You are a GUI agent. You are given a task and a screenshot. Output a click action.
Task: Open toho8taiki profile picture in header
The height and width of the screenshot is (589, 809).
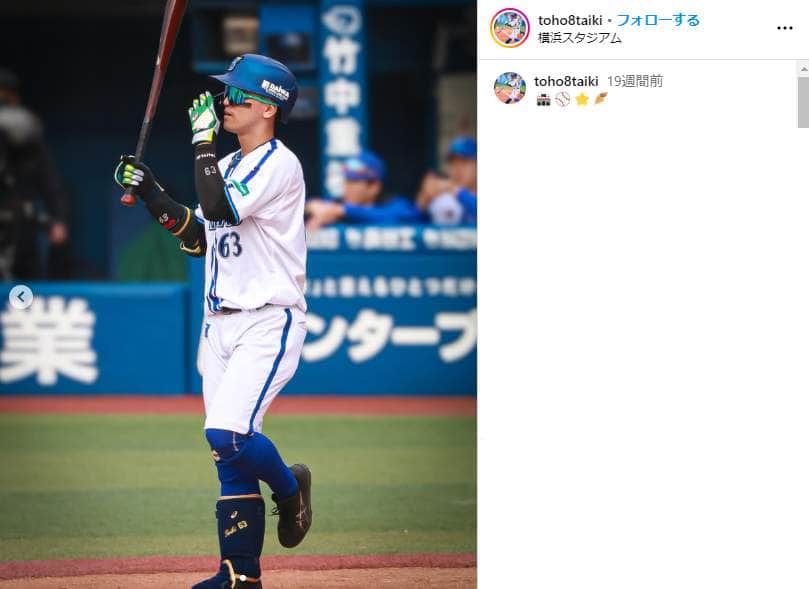[x=510, y=28]
